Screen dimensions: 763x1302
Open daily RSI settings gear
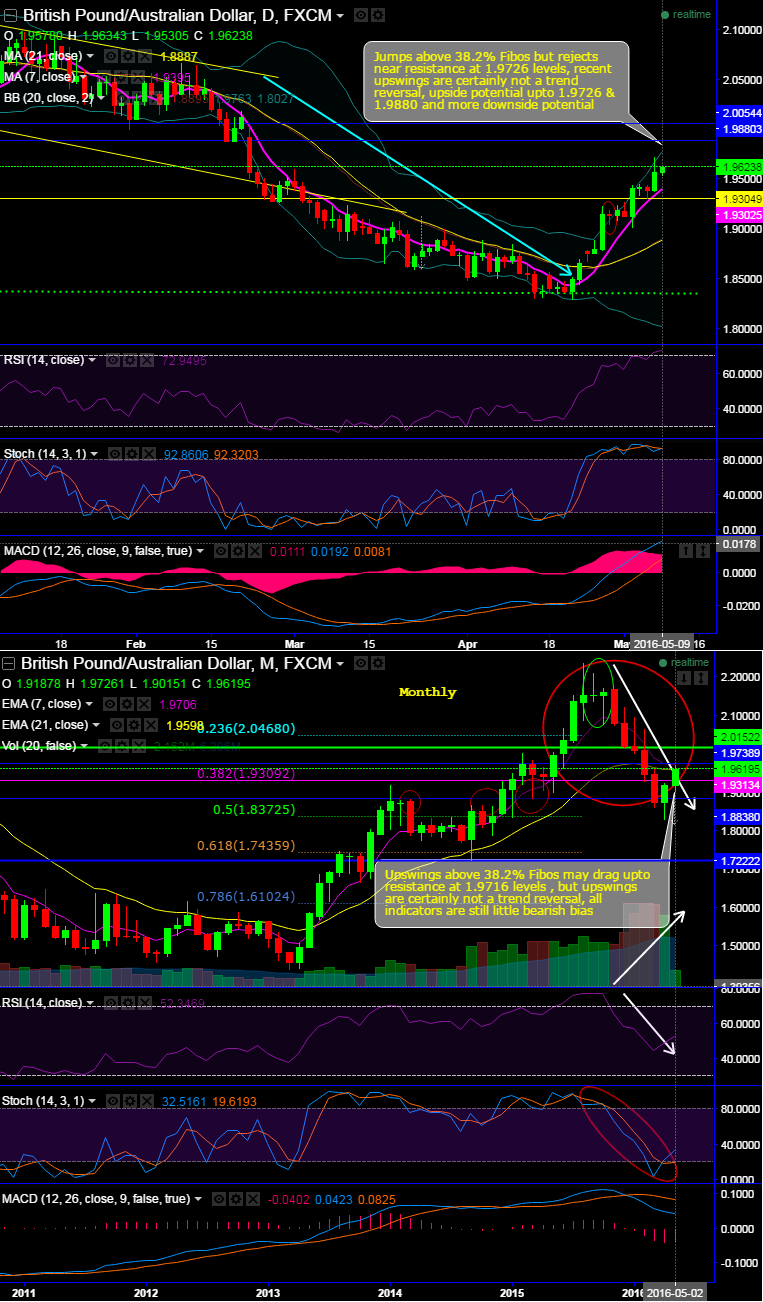pos(130,360)
